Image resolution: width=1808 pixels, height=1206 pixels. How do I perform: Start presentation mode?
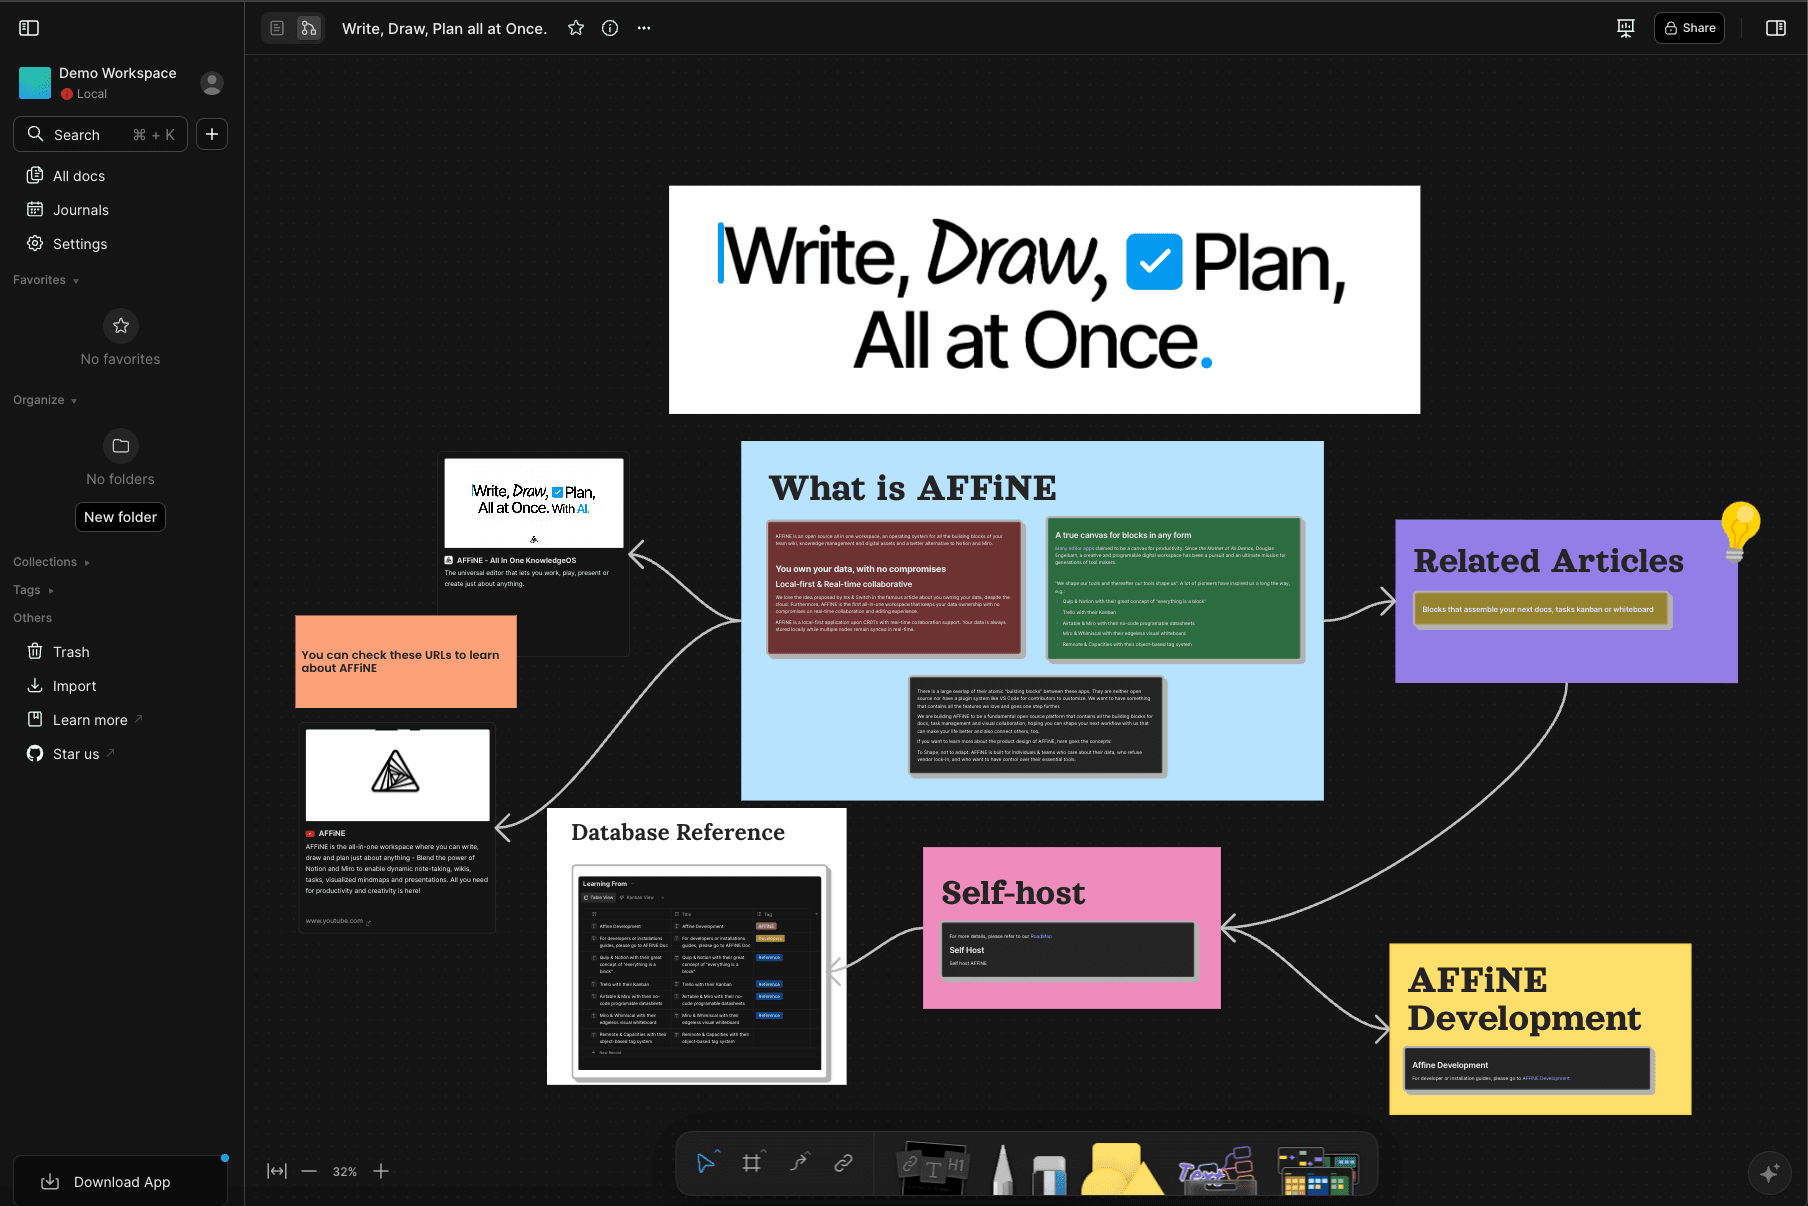click(x=1626, y=28)
